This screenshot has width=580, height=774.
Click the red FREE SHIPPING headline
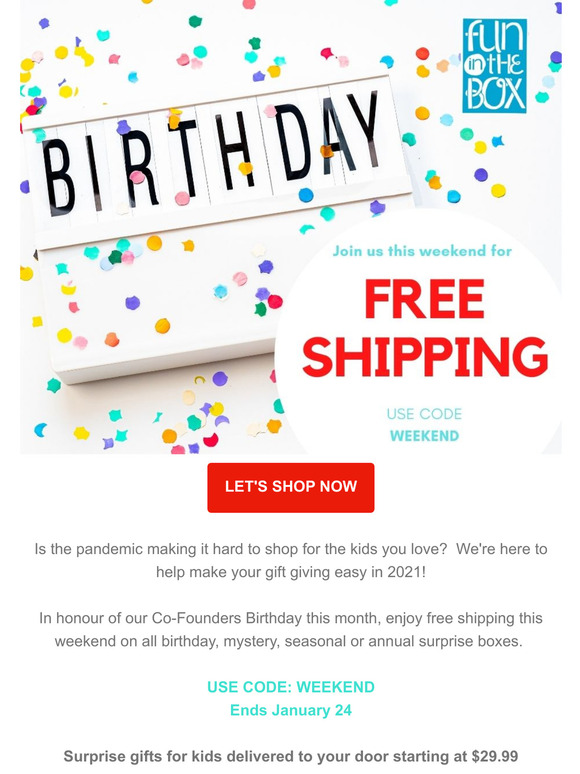click(425, 327)
